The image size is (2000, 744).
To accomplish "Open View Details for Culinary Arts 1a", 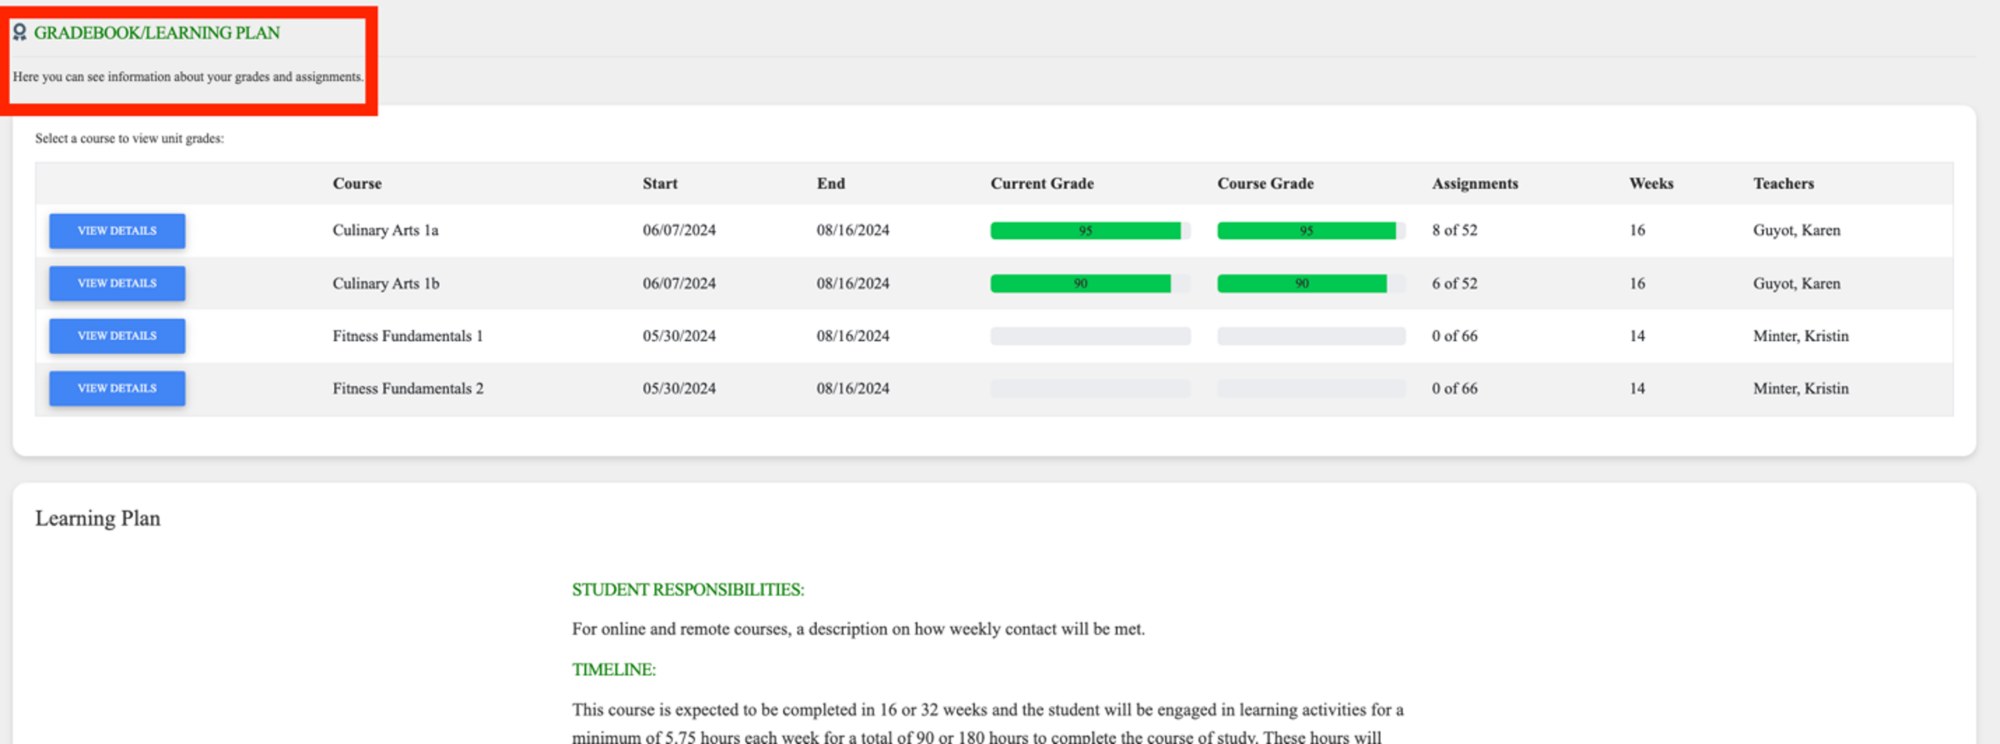I will point(117,231).
